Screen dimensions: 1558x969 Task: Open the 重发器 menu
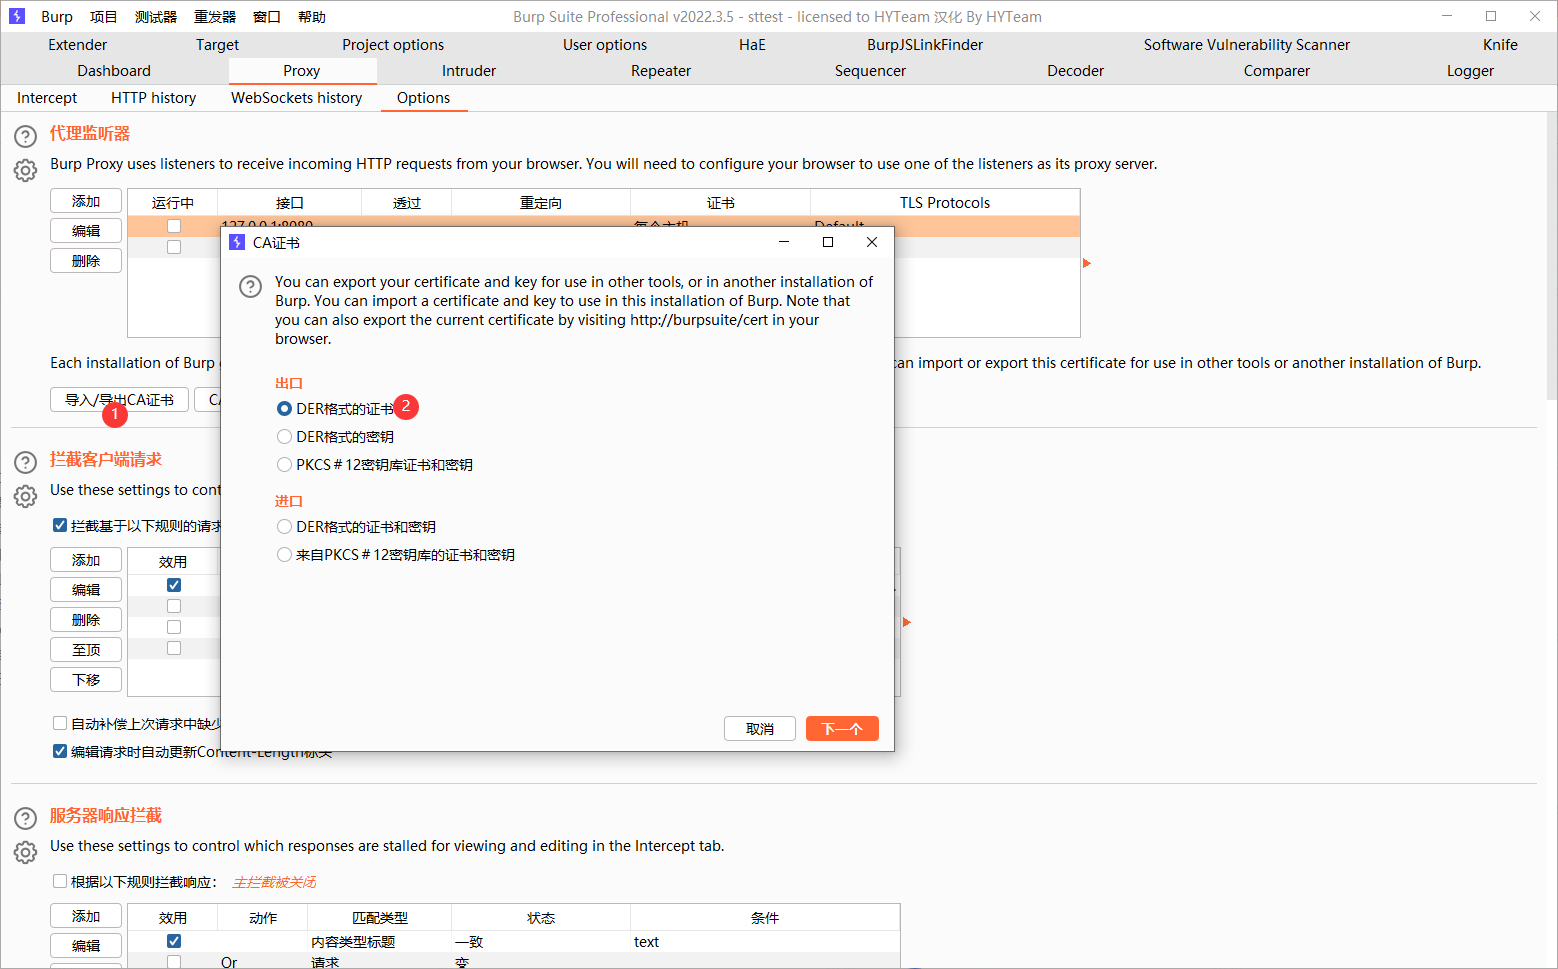(215, 17)
